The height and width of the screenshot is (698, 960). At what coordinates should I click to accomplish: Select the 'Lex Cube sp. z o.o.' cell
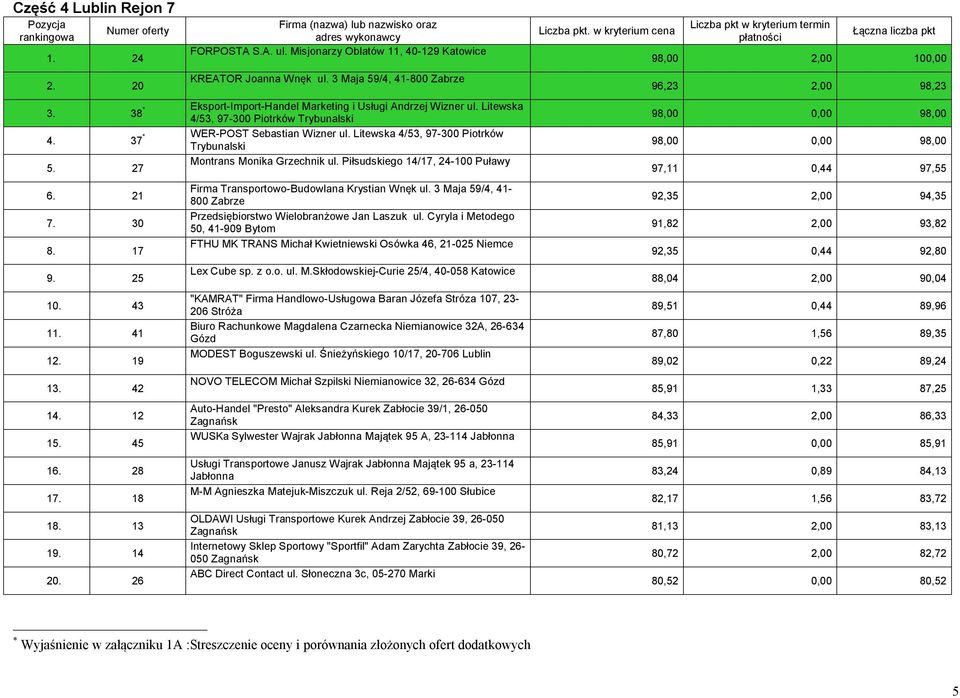coord(358,278)
